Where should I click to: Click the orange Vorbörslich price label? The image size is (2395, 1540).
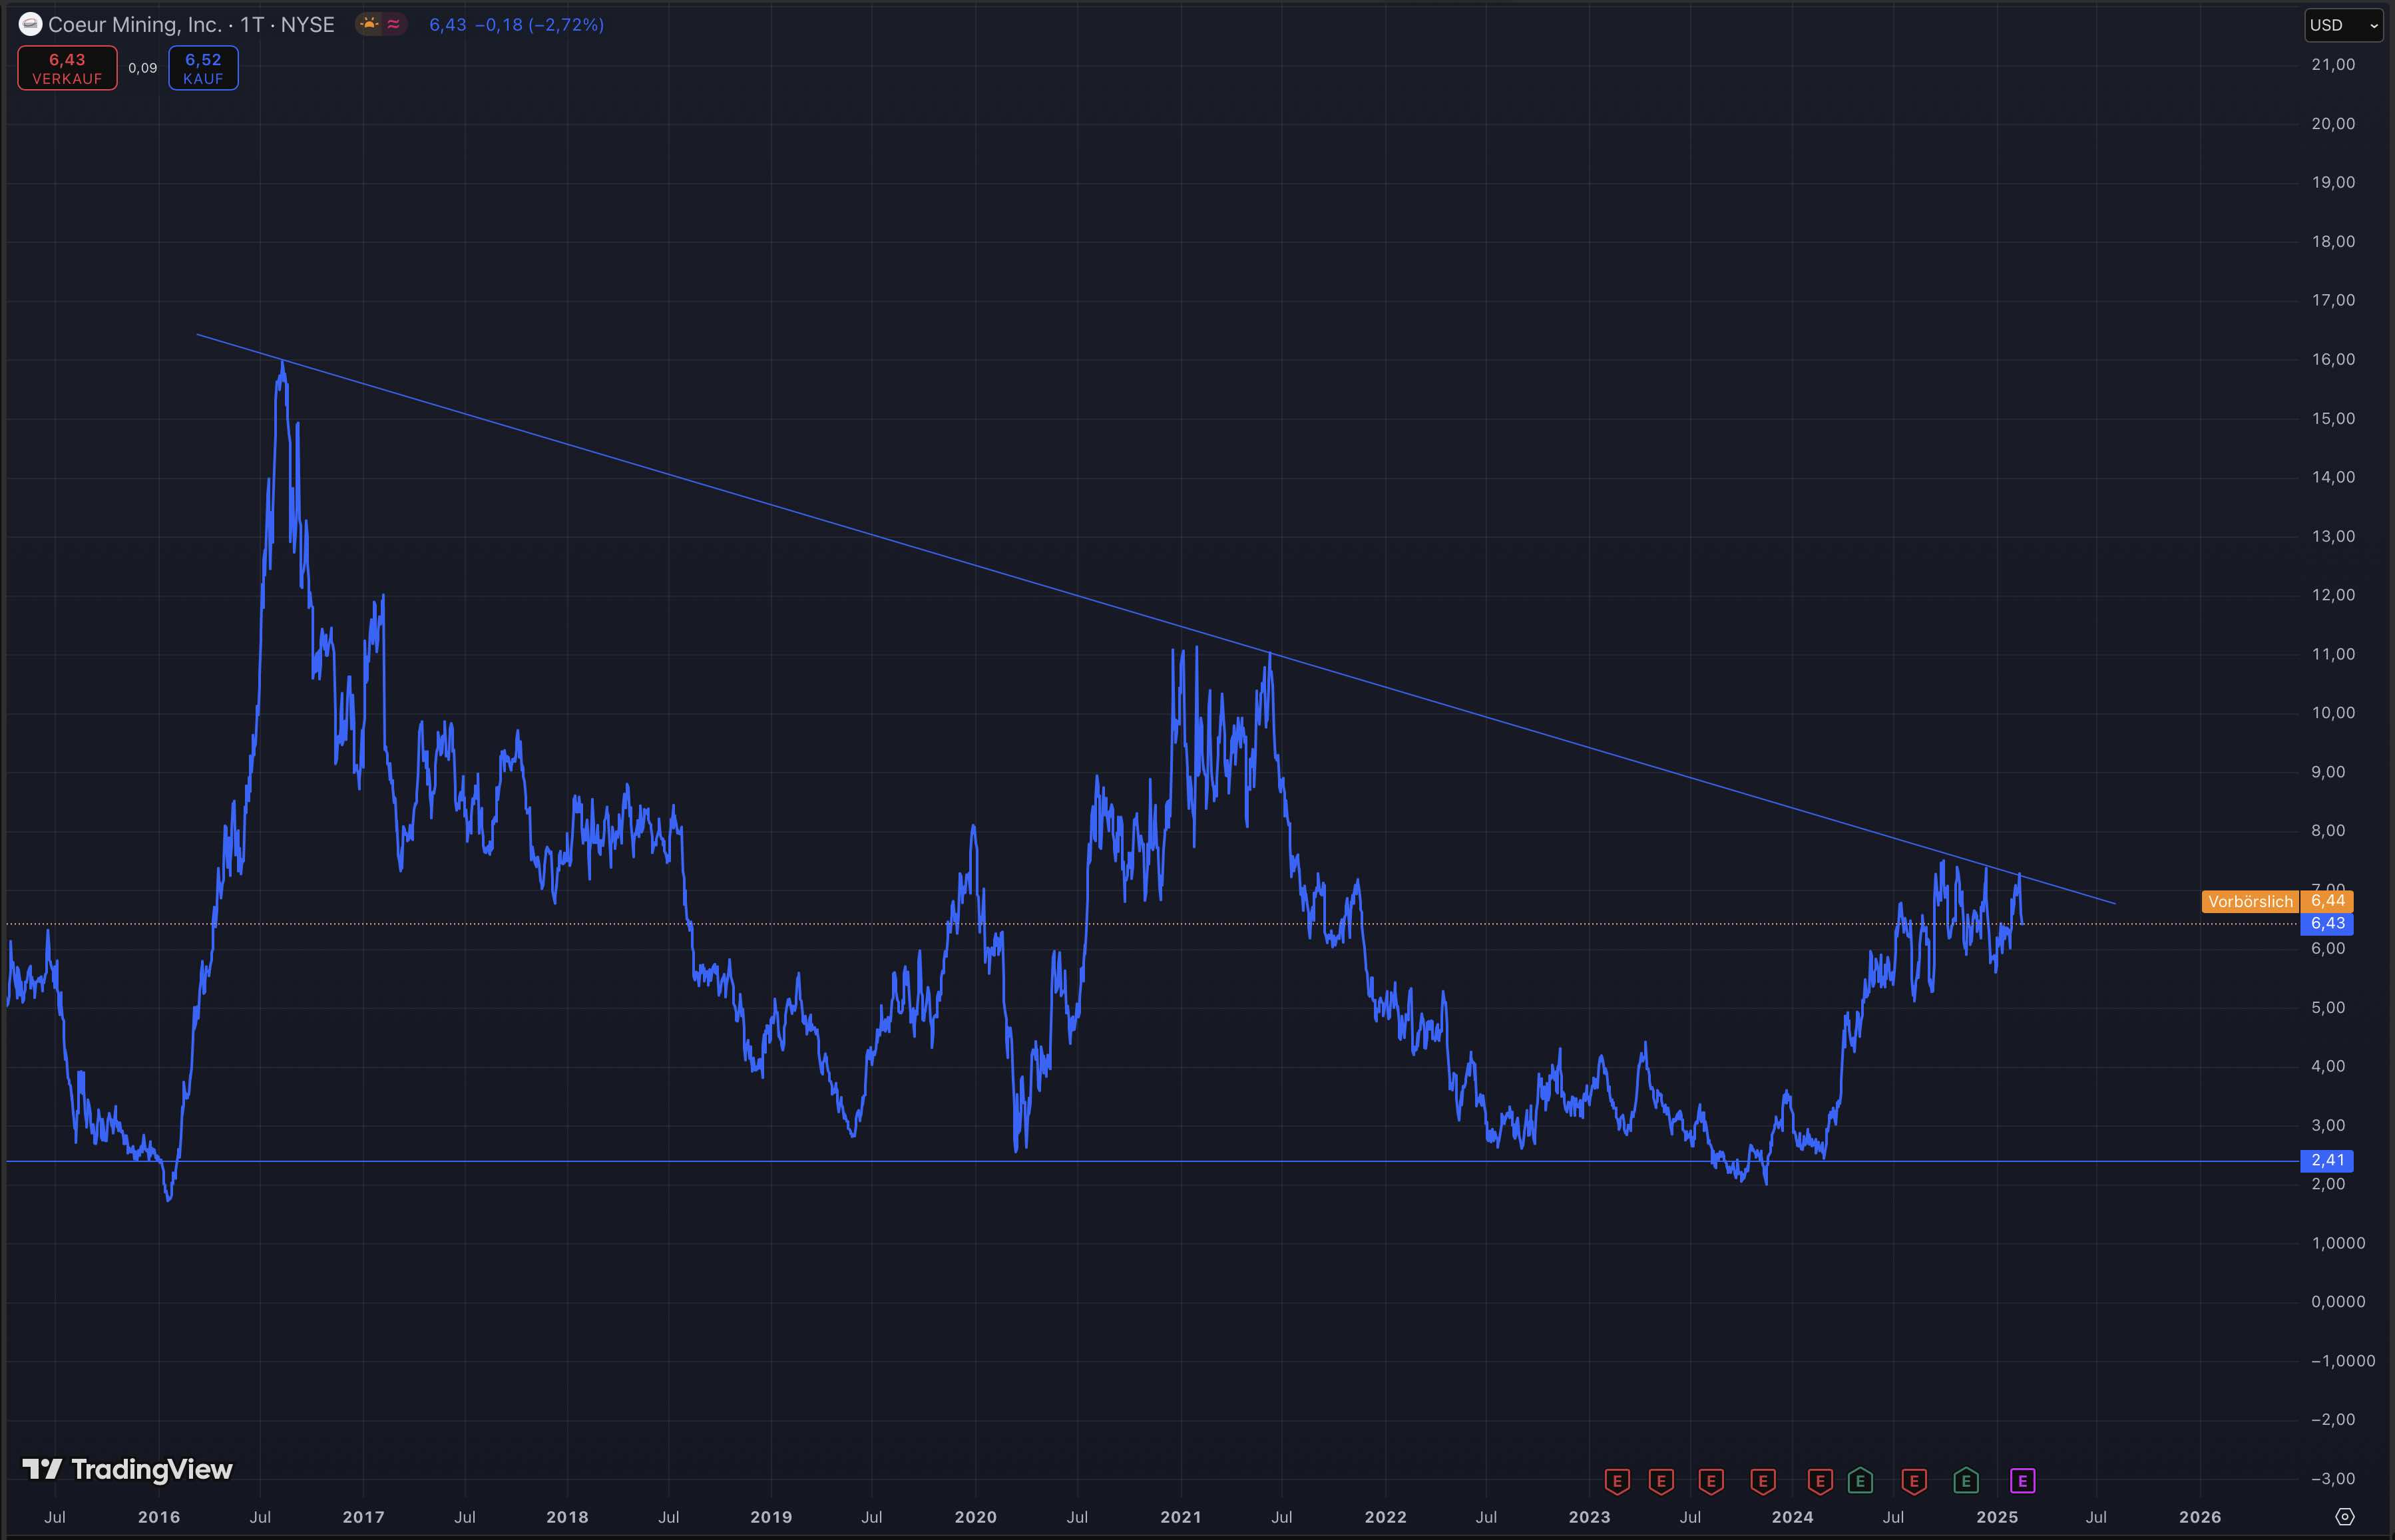(x=2250, y=901)
